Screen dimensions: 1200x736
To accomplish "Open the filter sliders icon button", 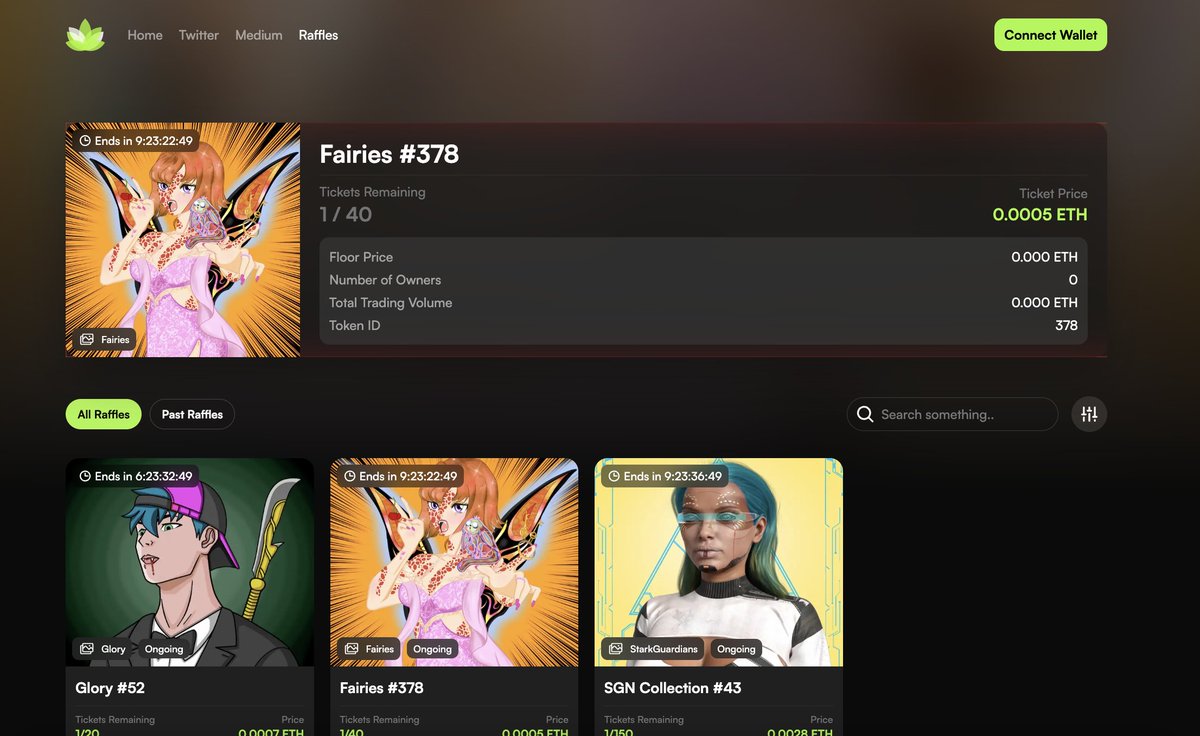I will tap(1089, 414).
